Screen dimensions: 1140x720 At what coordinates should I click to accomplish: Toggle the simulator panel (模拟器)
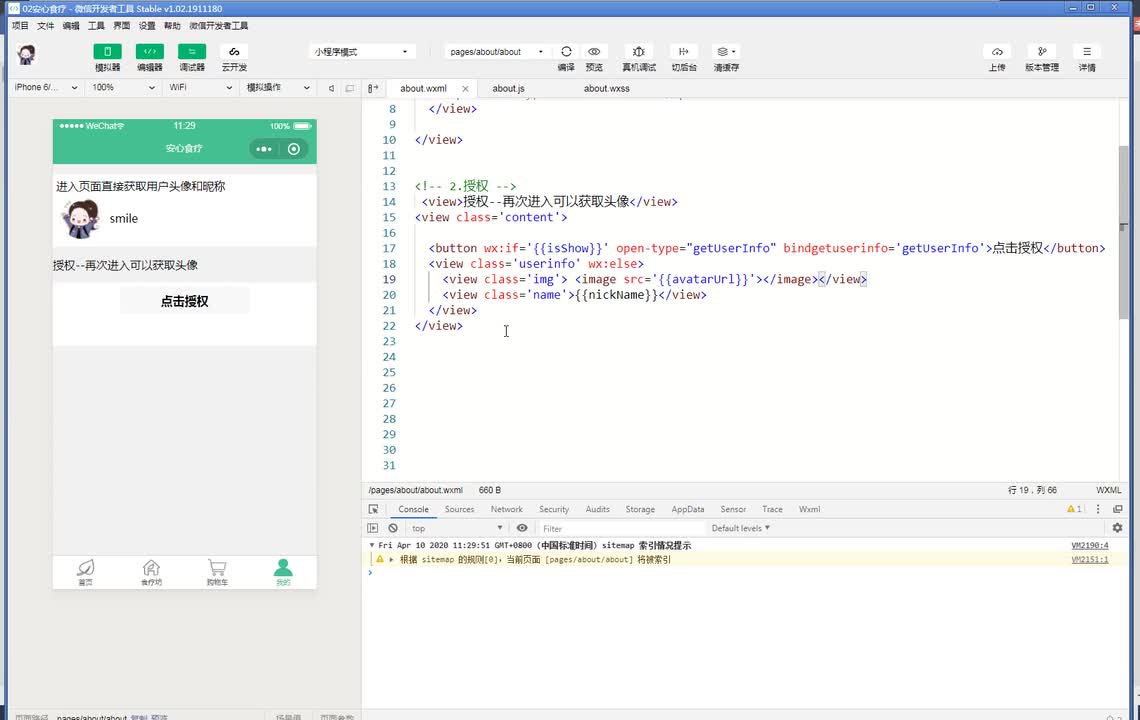(x=107, y=52)
